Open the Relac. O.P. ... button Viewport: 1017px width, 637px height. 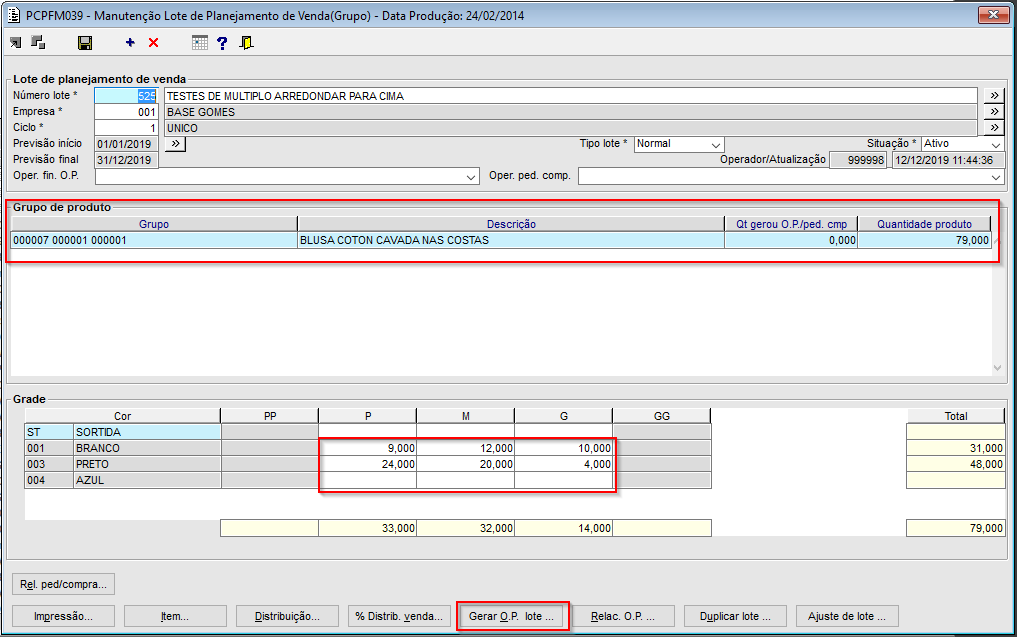pos(623,616)
